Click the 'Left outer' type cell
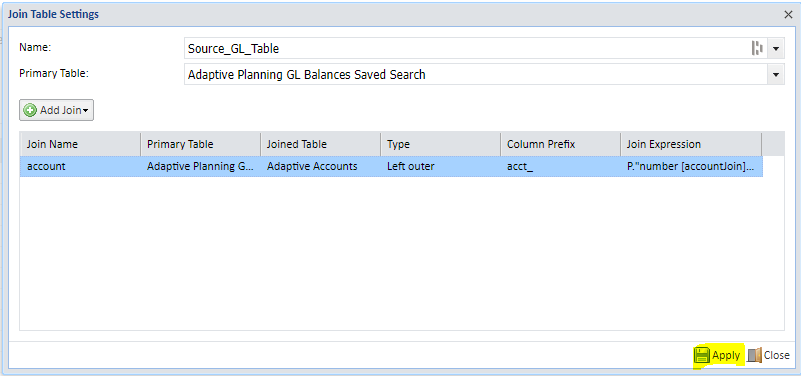Image resolution: width=801 pixels, height=376 pixels. tap(440, 167)
